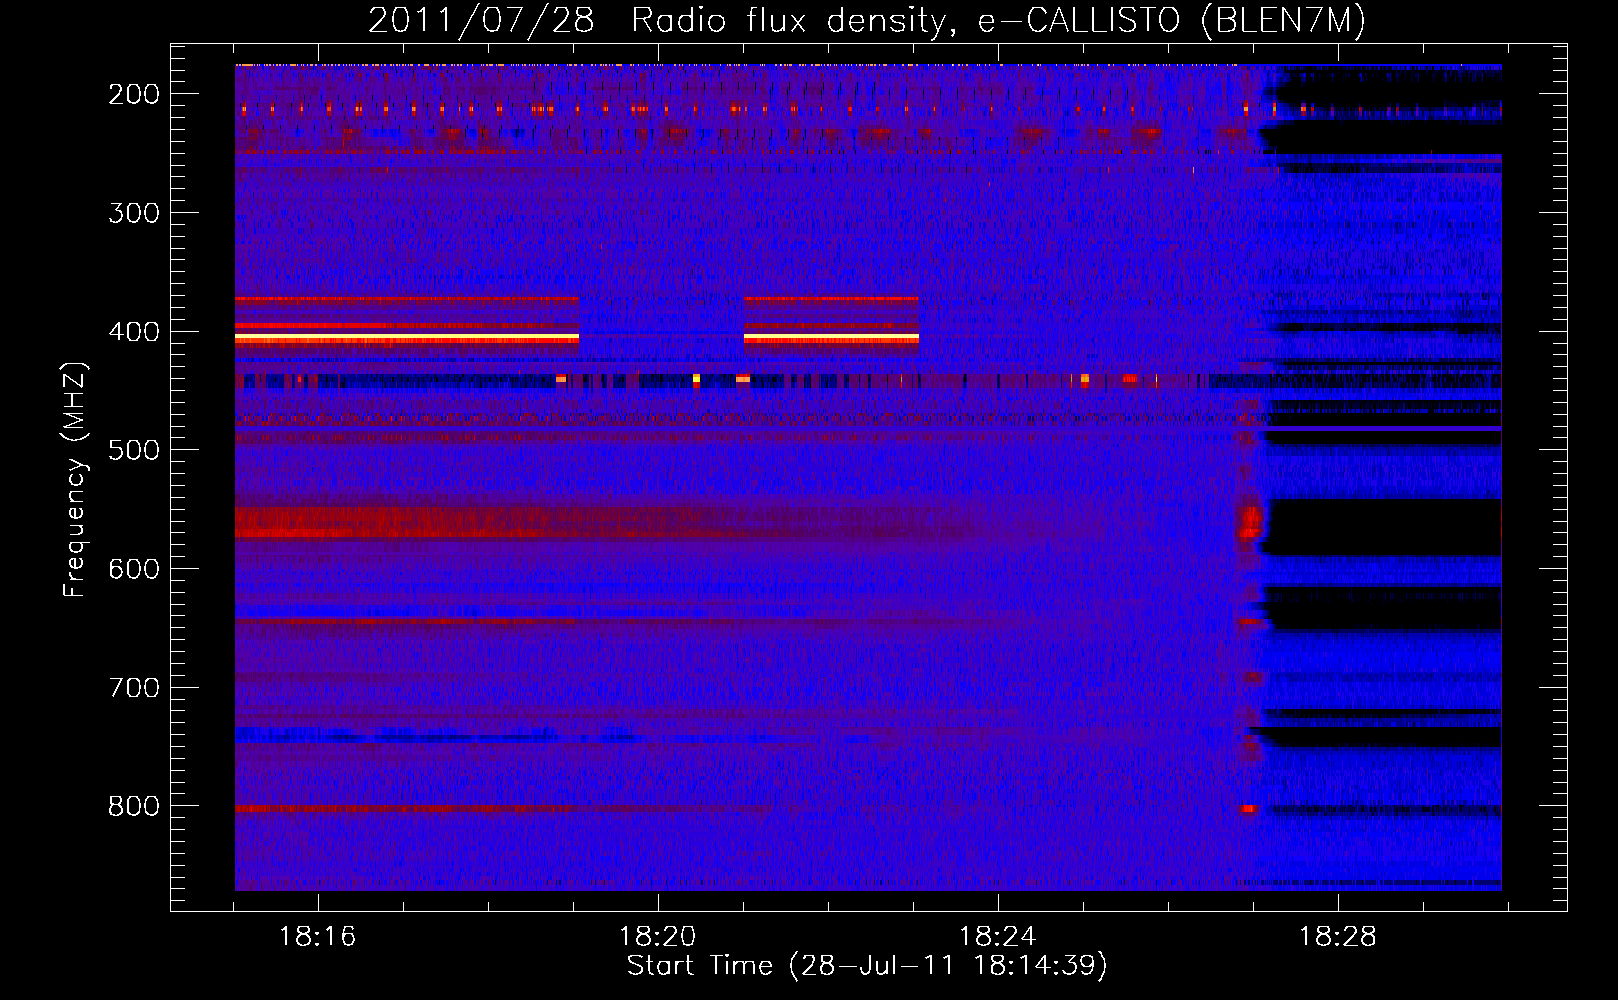Click the 600 frequency tick label
Screen dimensions: 1618x1000
click(x=134, y=569)
